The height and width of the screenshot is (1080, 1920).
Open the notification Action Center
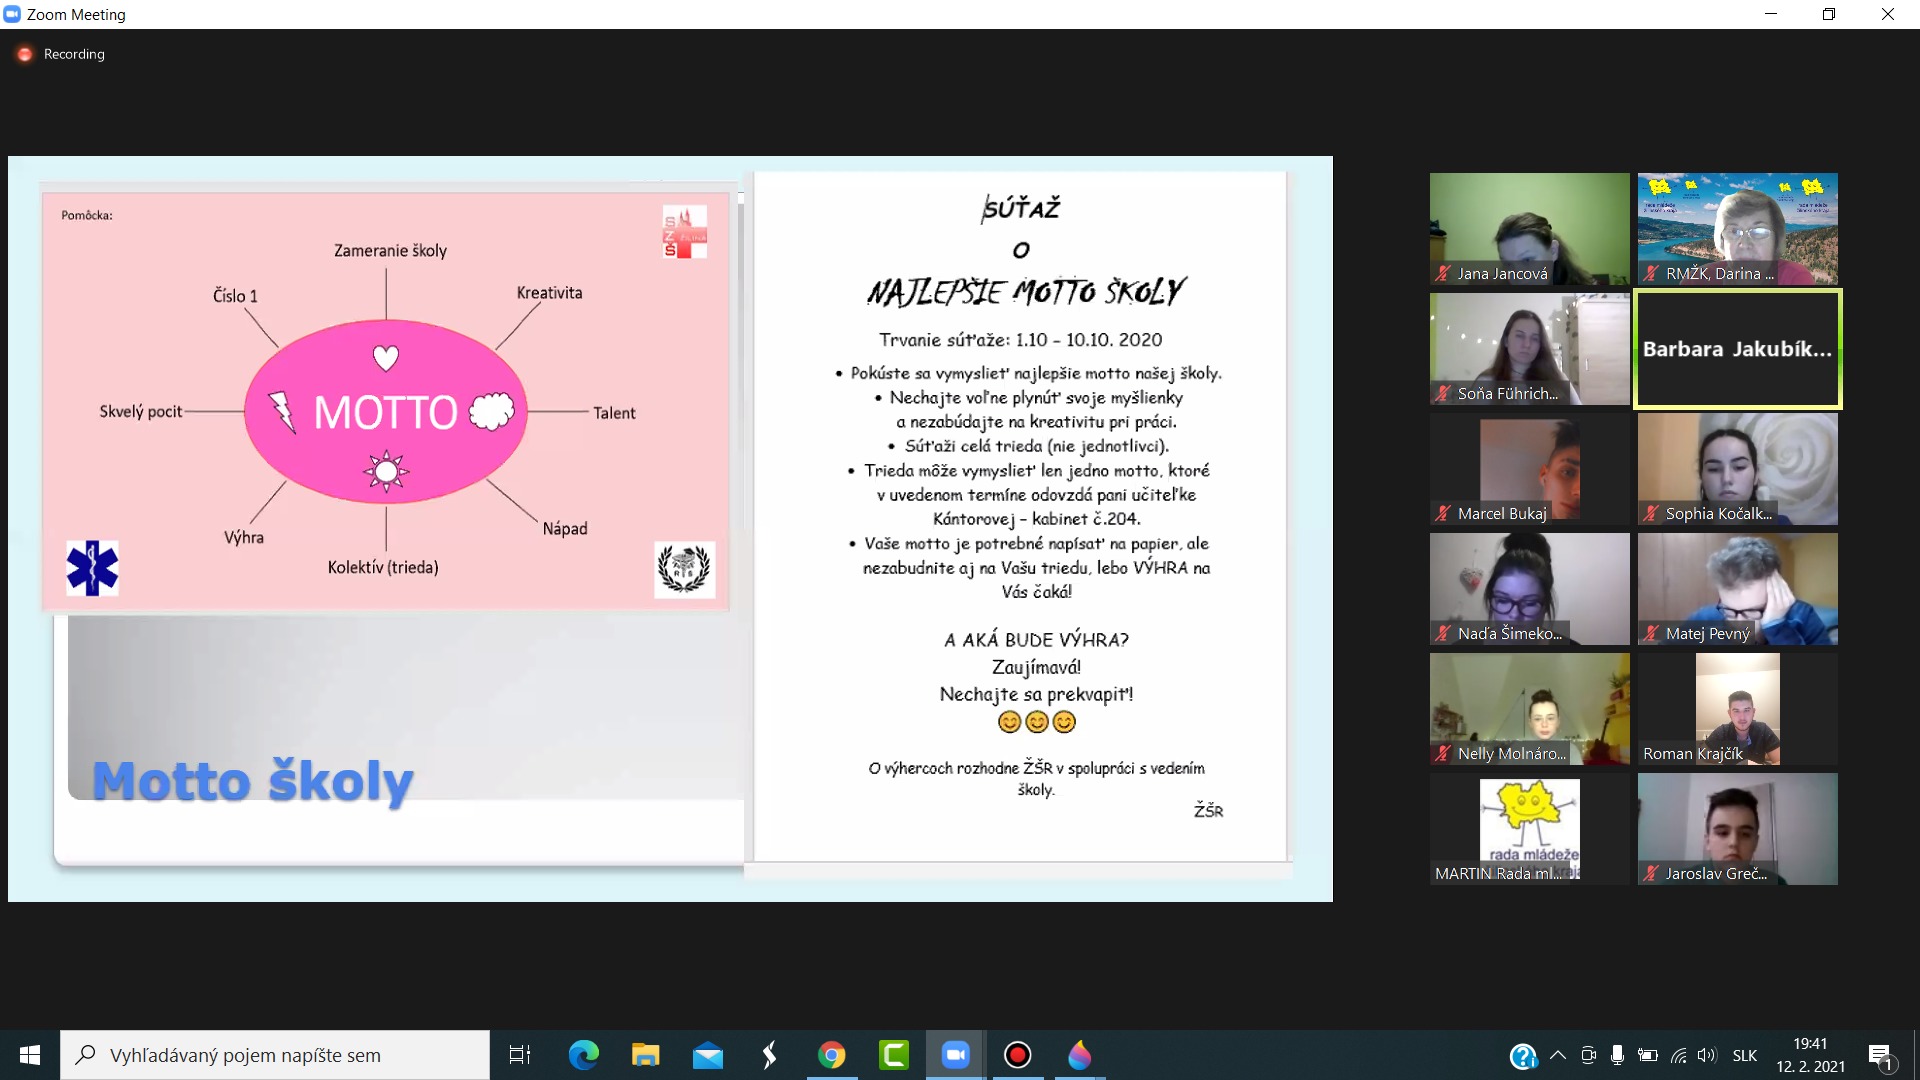click(x=1880, y=1055)
